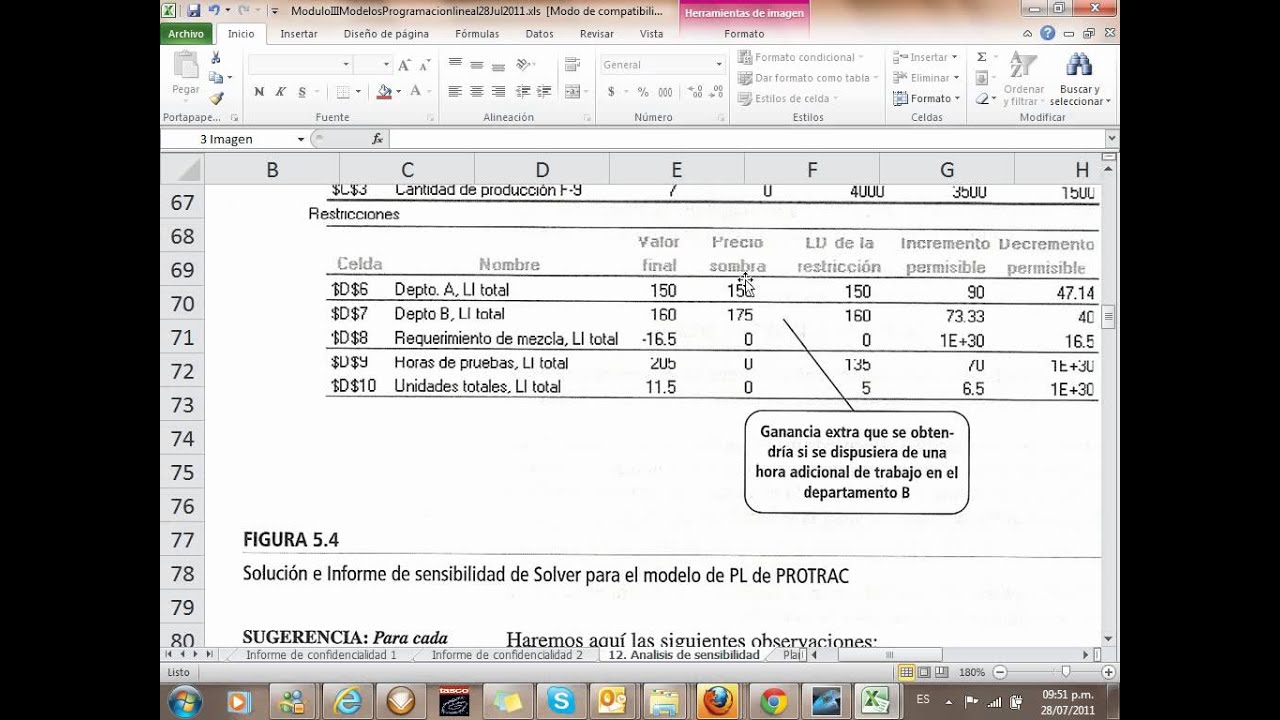Open the Help question mark icon
1280x720 pixels.
pos(1047,33)
